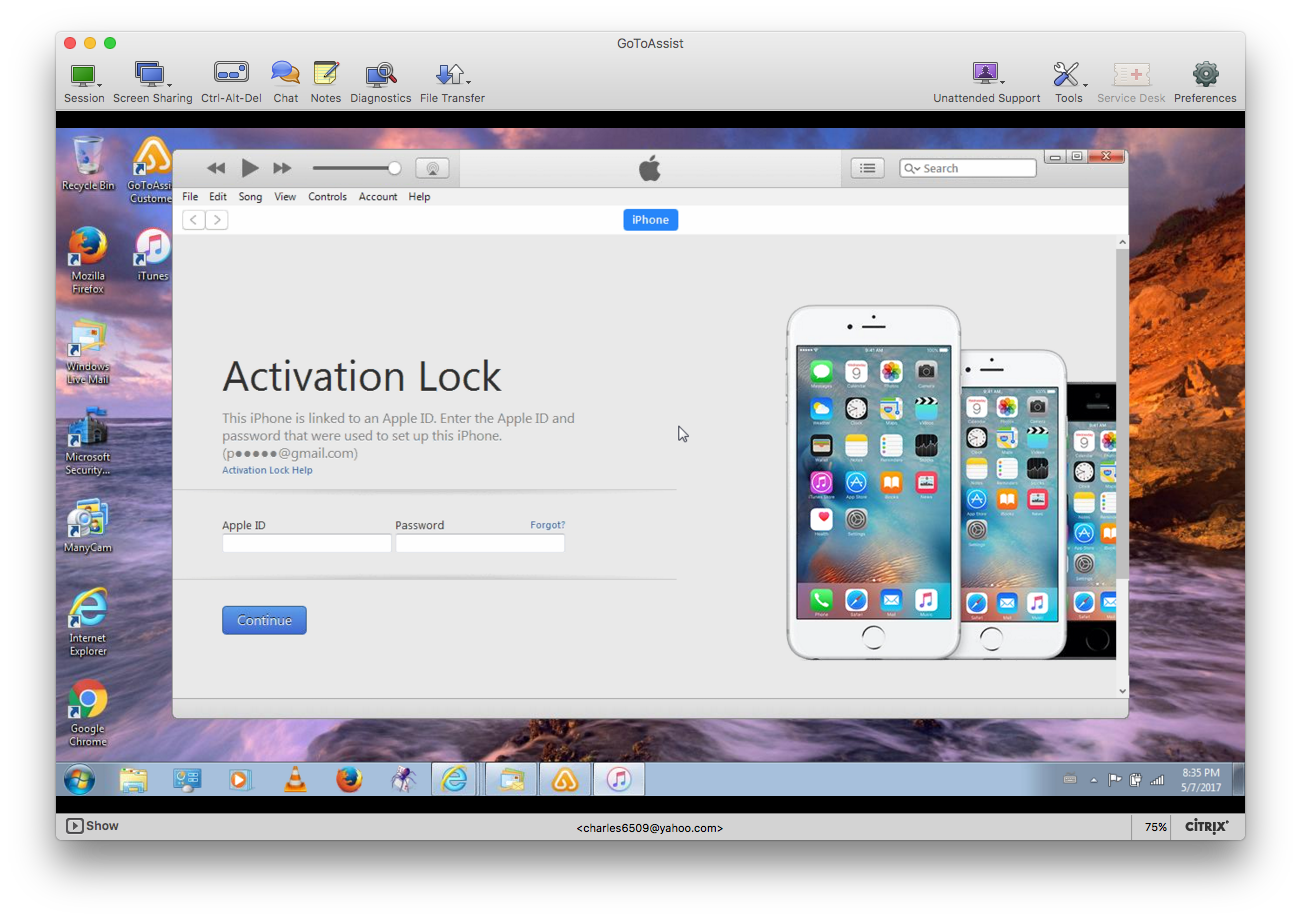Click the Password input field
Image resolution: width=1301 pixels, height=920 pixels.
tap(480, 543)
